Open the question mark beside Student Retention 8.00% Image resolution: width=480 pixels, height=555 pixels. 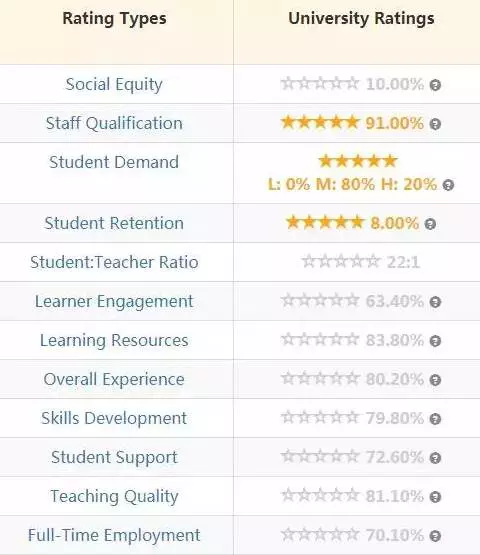[x=430, y=224]
